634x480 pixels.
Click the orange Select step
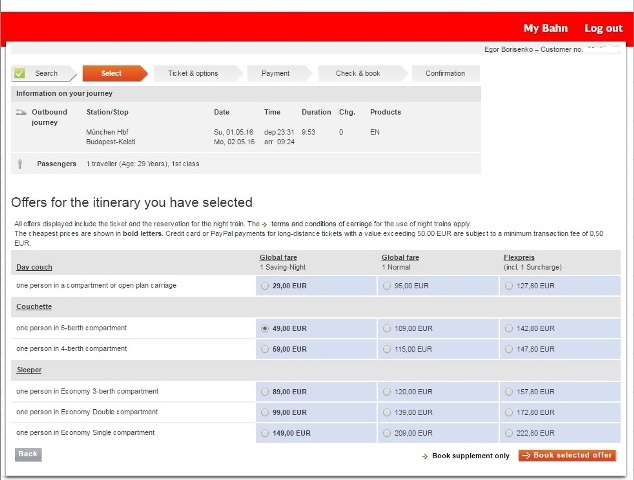click(115, 74)
